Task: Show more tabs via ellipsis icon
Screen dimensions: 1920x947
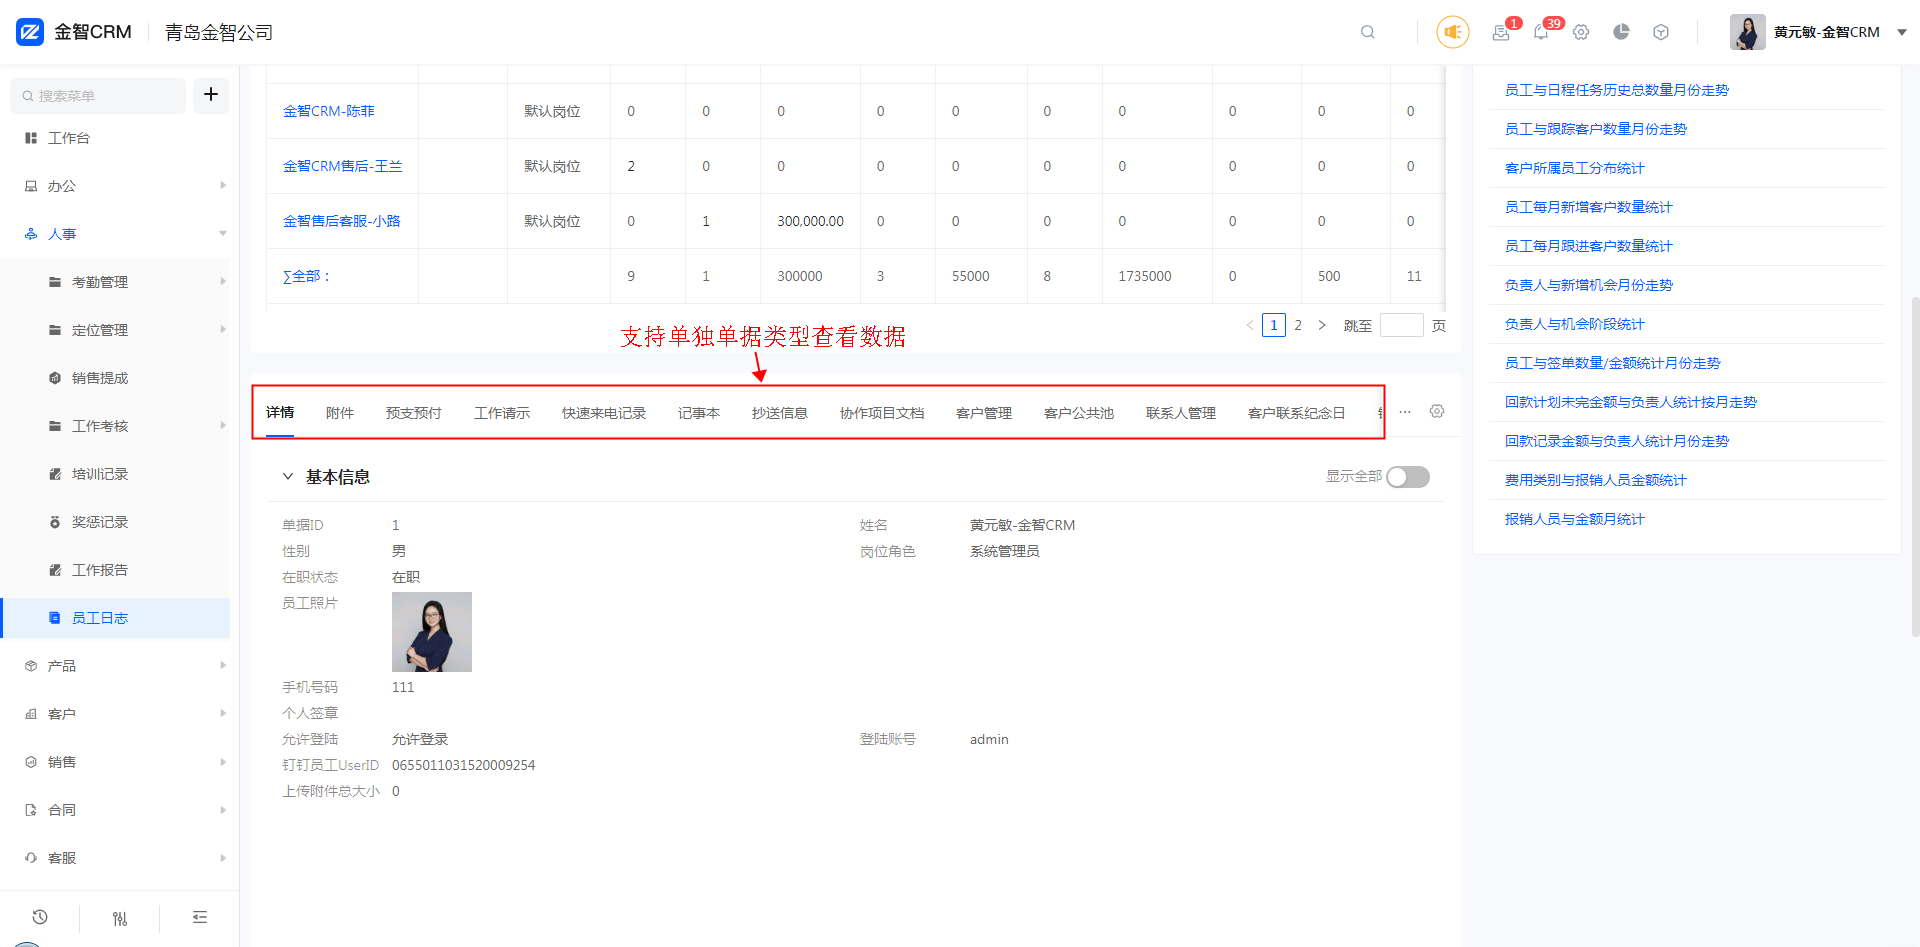Action: [x=1405, y=412]
